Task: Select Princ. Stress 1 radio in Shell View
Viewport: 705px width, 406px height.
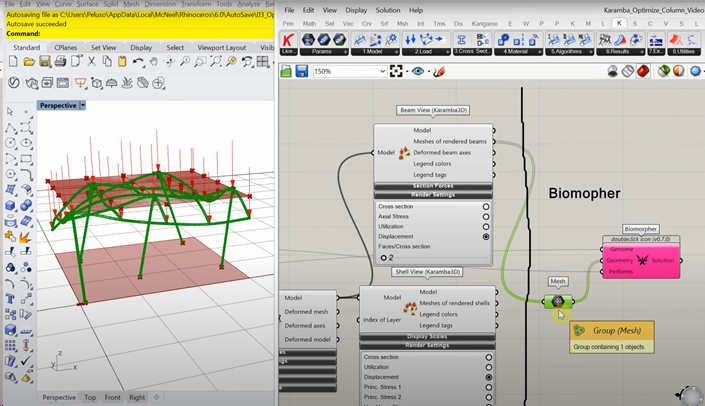Action: click(489, 387)
